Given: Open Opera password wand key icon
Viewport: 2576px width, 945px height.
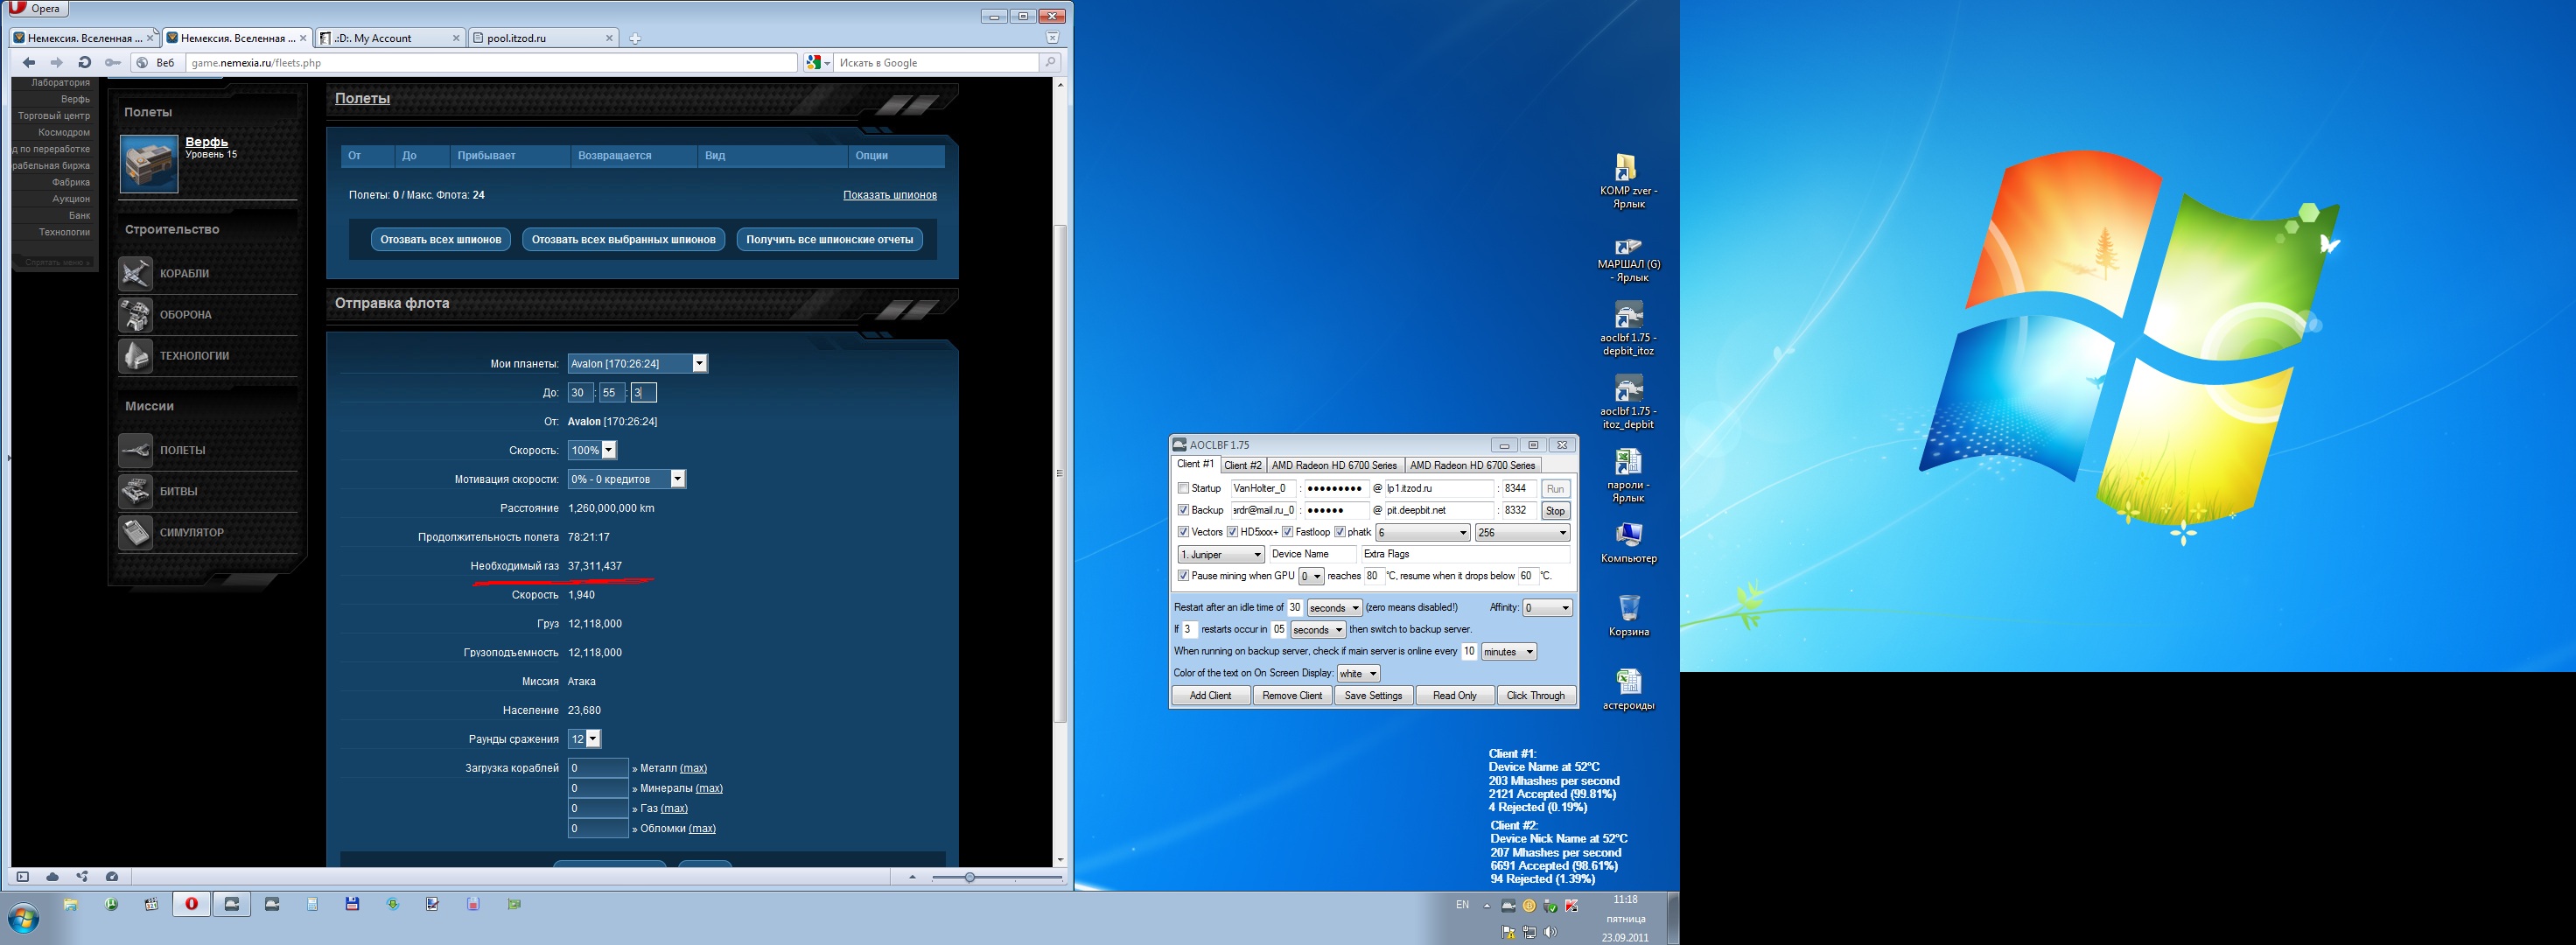Looking at the screenshot, I should [x=113, y=62].
